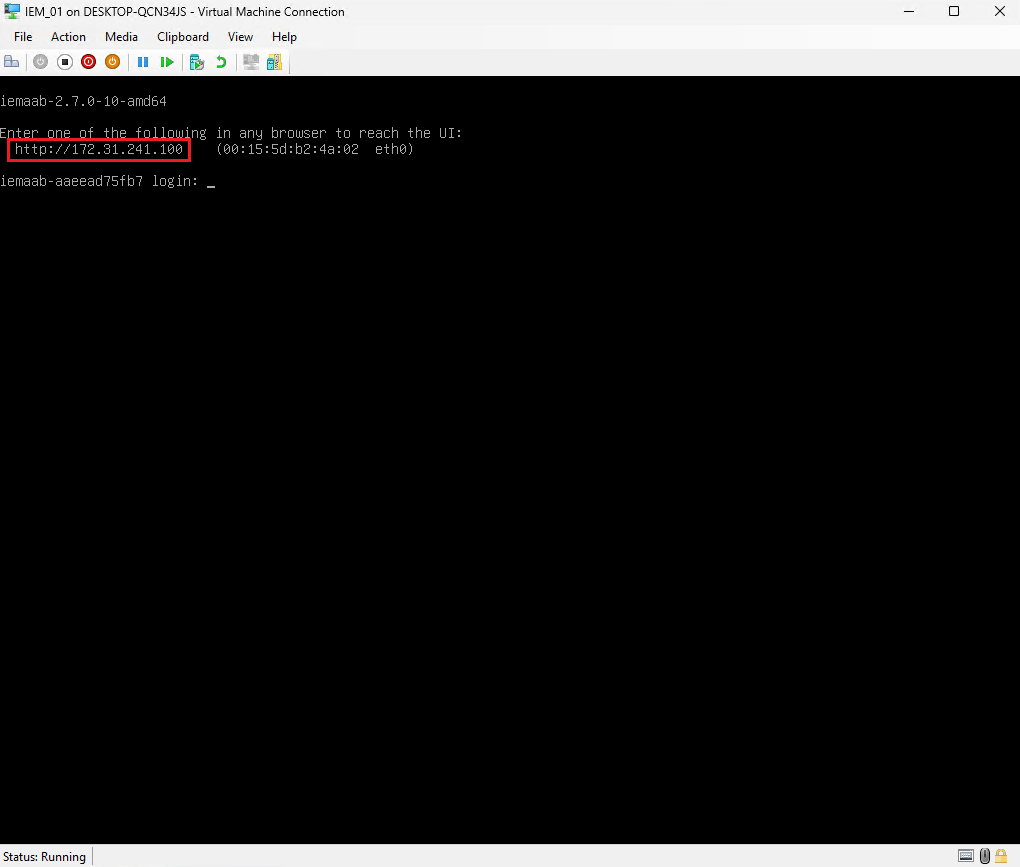Save the virtual machine state
The height and width of the screenshot is (867, 1020).
click(x=112, y=61)
